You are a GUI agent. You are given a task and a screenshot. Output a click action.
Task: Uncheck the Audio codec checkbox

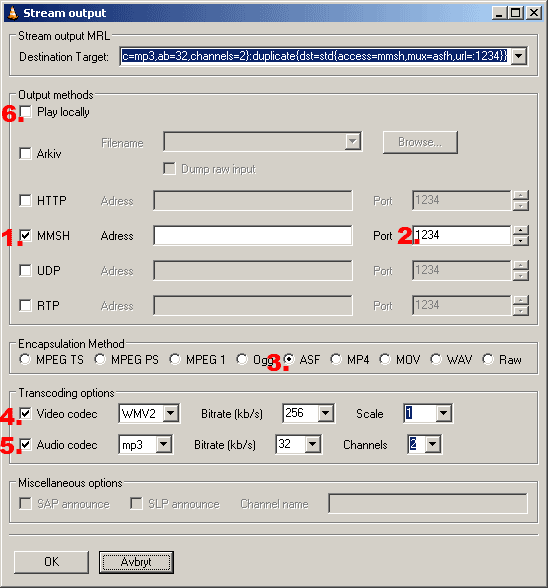point(26,445)
